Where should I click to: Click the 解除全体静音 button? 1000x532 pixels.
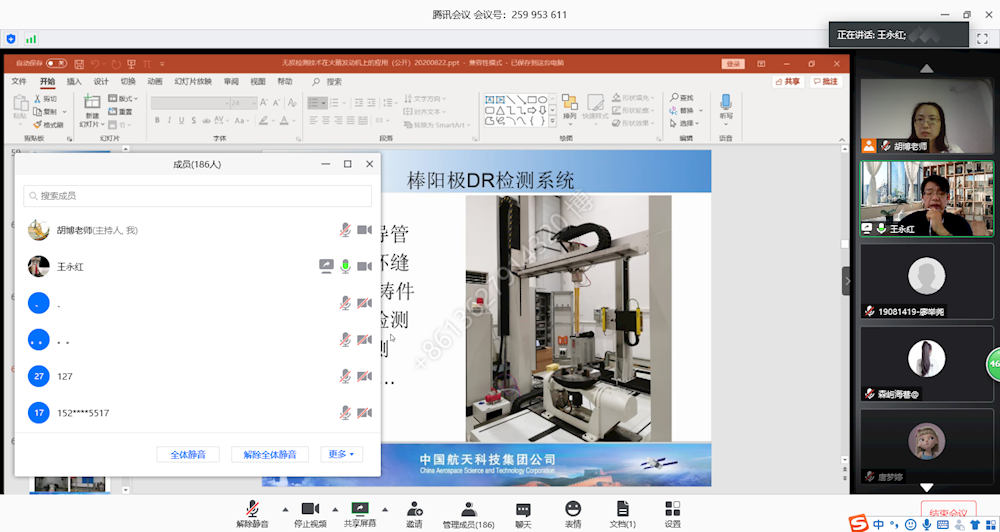tap(270, 454)
